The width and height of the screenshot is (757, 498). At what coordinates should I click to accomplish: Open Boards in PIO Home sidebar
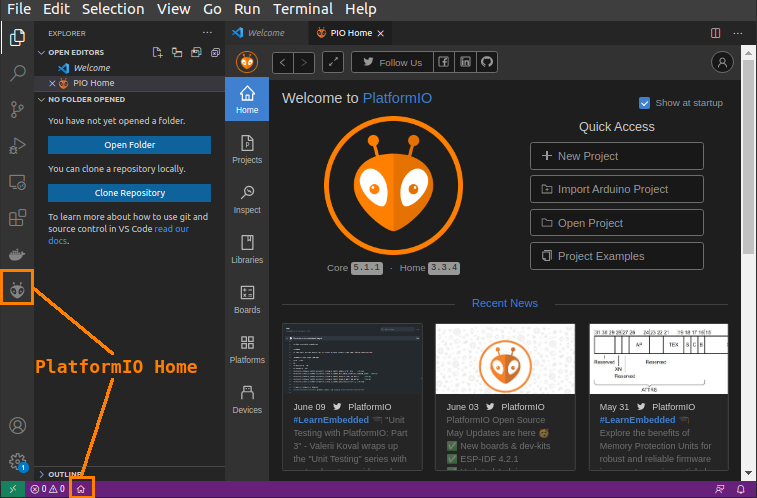click(x=247, y=299)
